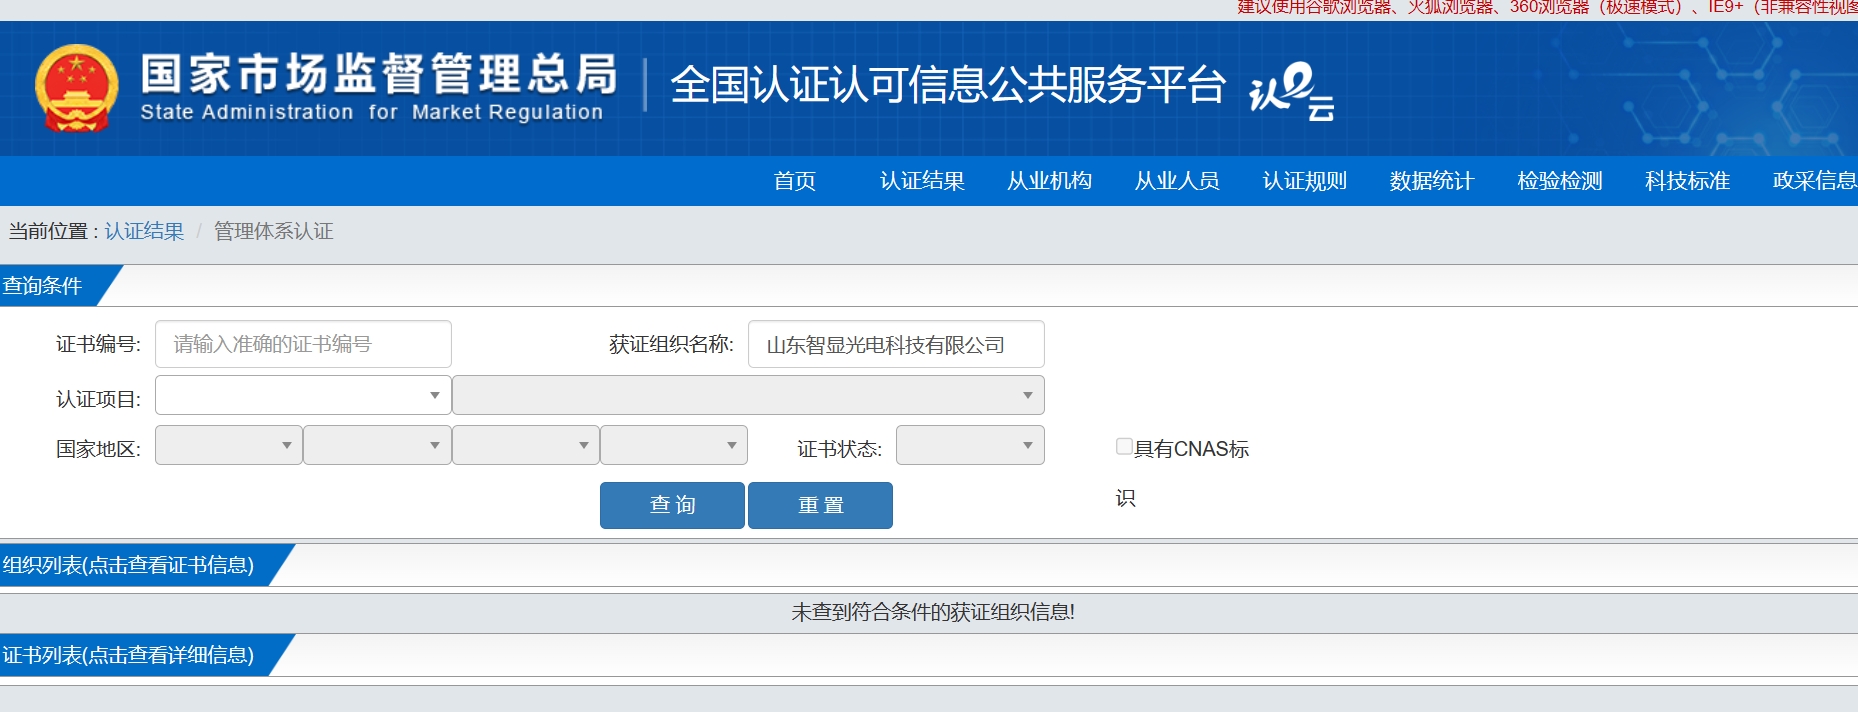1858x712 pixels.
Task: Open the 认证规则 navigation menu
Action: tap(1305, 181)
